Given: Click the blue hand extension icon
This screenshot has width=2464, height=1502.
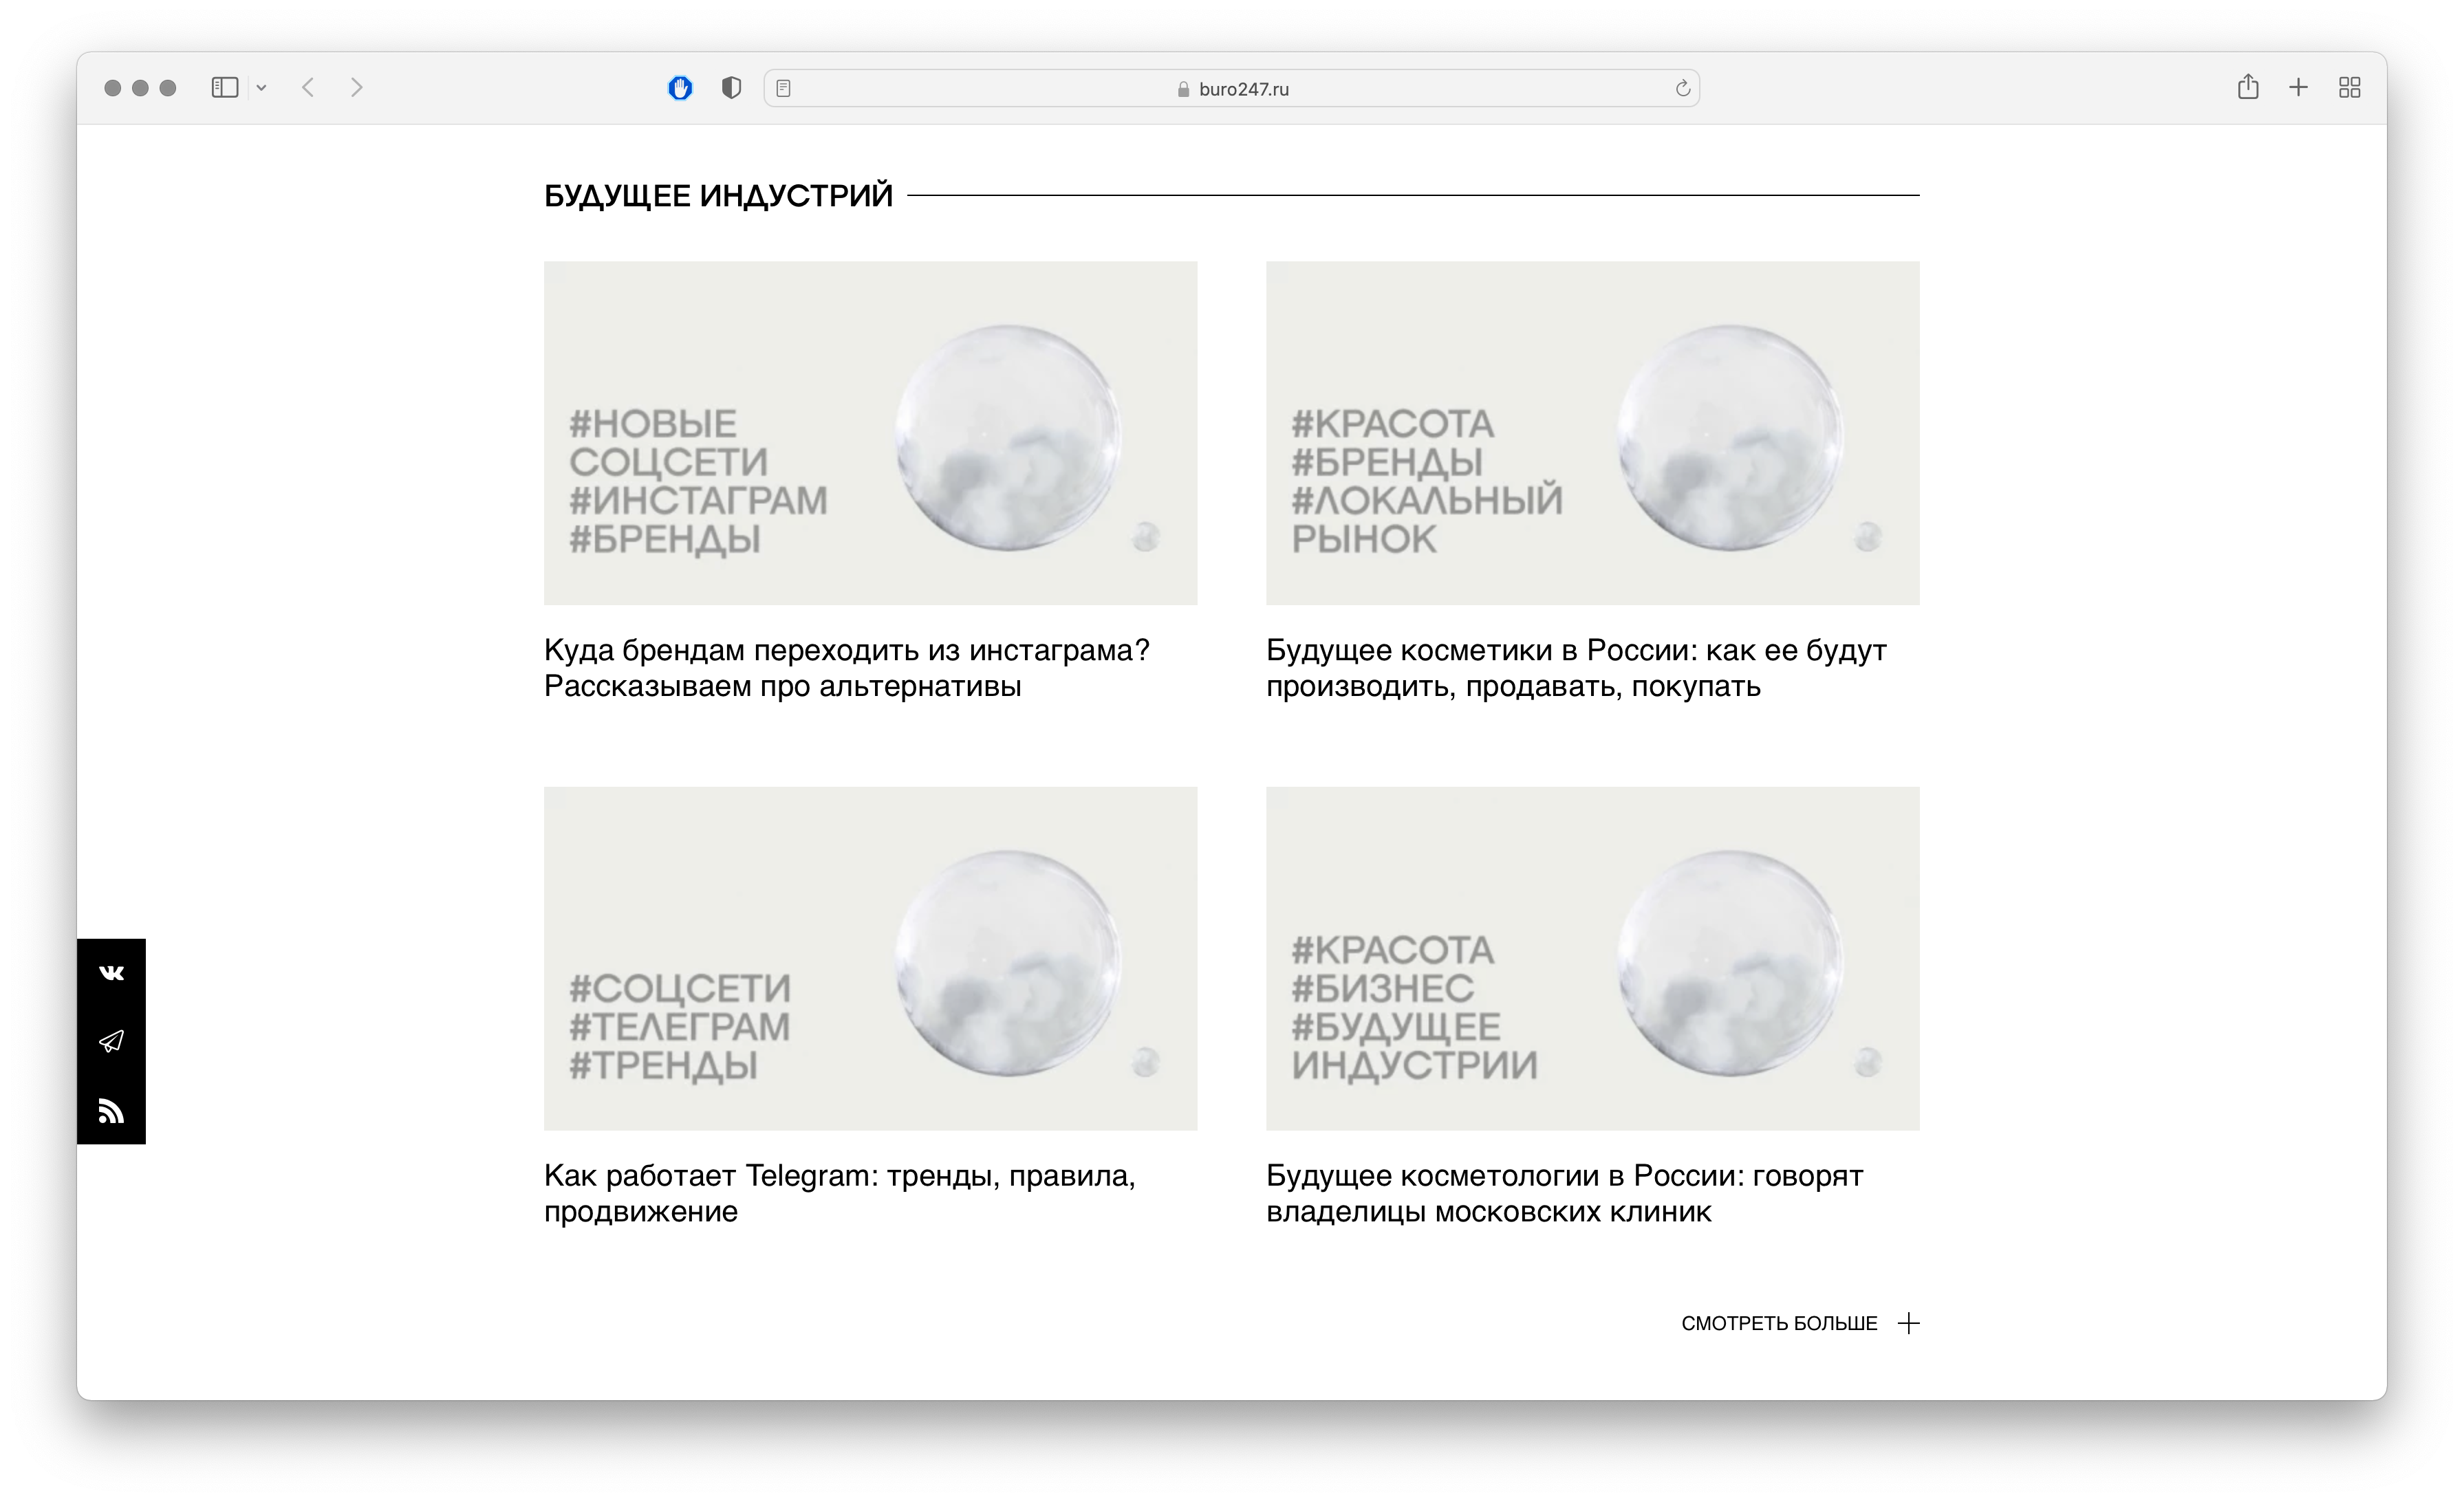Looking at the screenshot, I should 680,88.
